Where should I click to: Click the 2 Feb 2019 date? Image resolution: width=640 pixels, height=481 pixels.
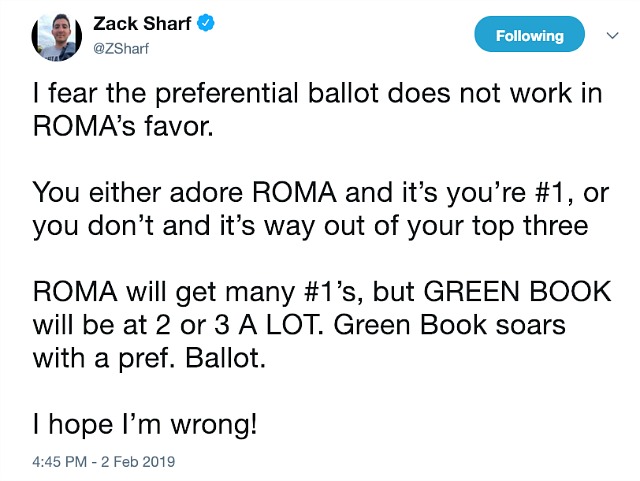tap(138, 462)
